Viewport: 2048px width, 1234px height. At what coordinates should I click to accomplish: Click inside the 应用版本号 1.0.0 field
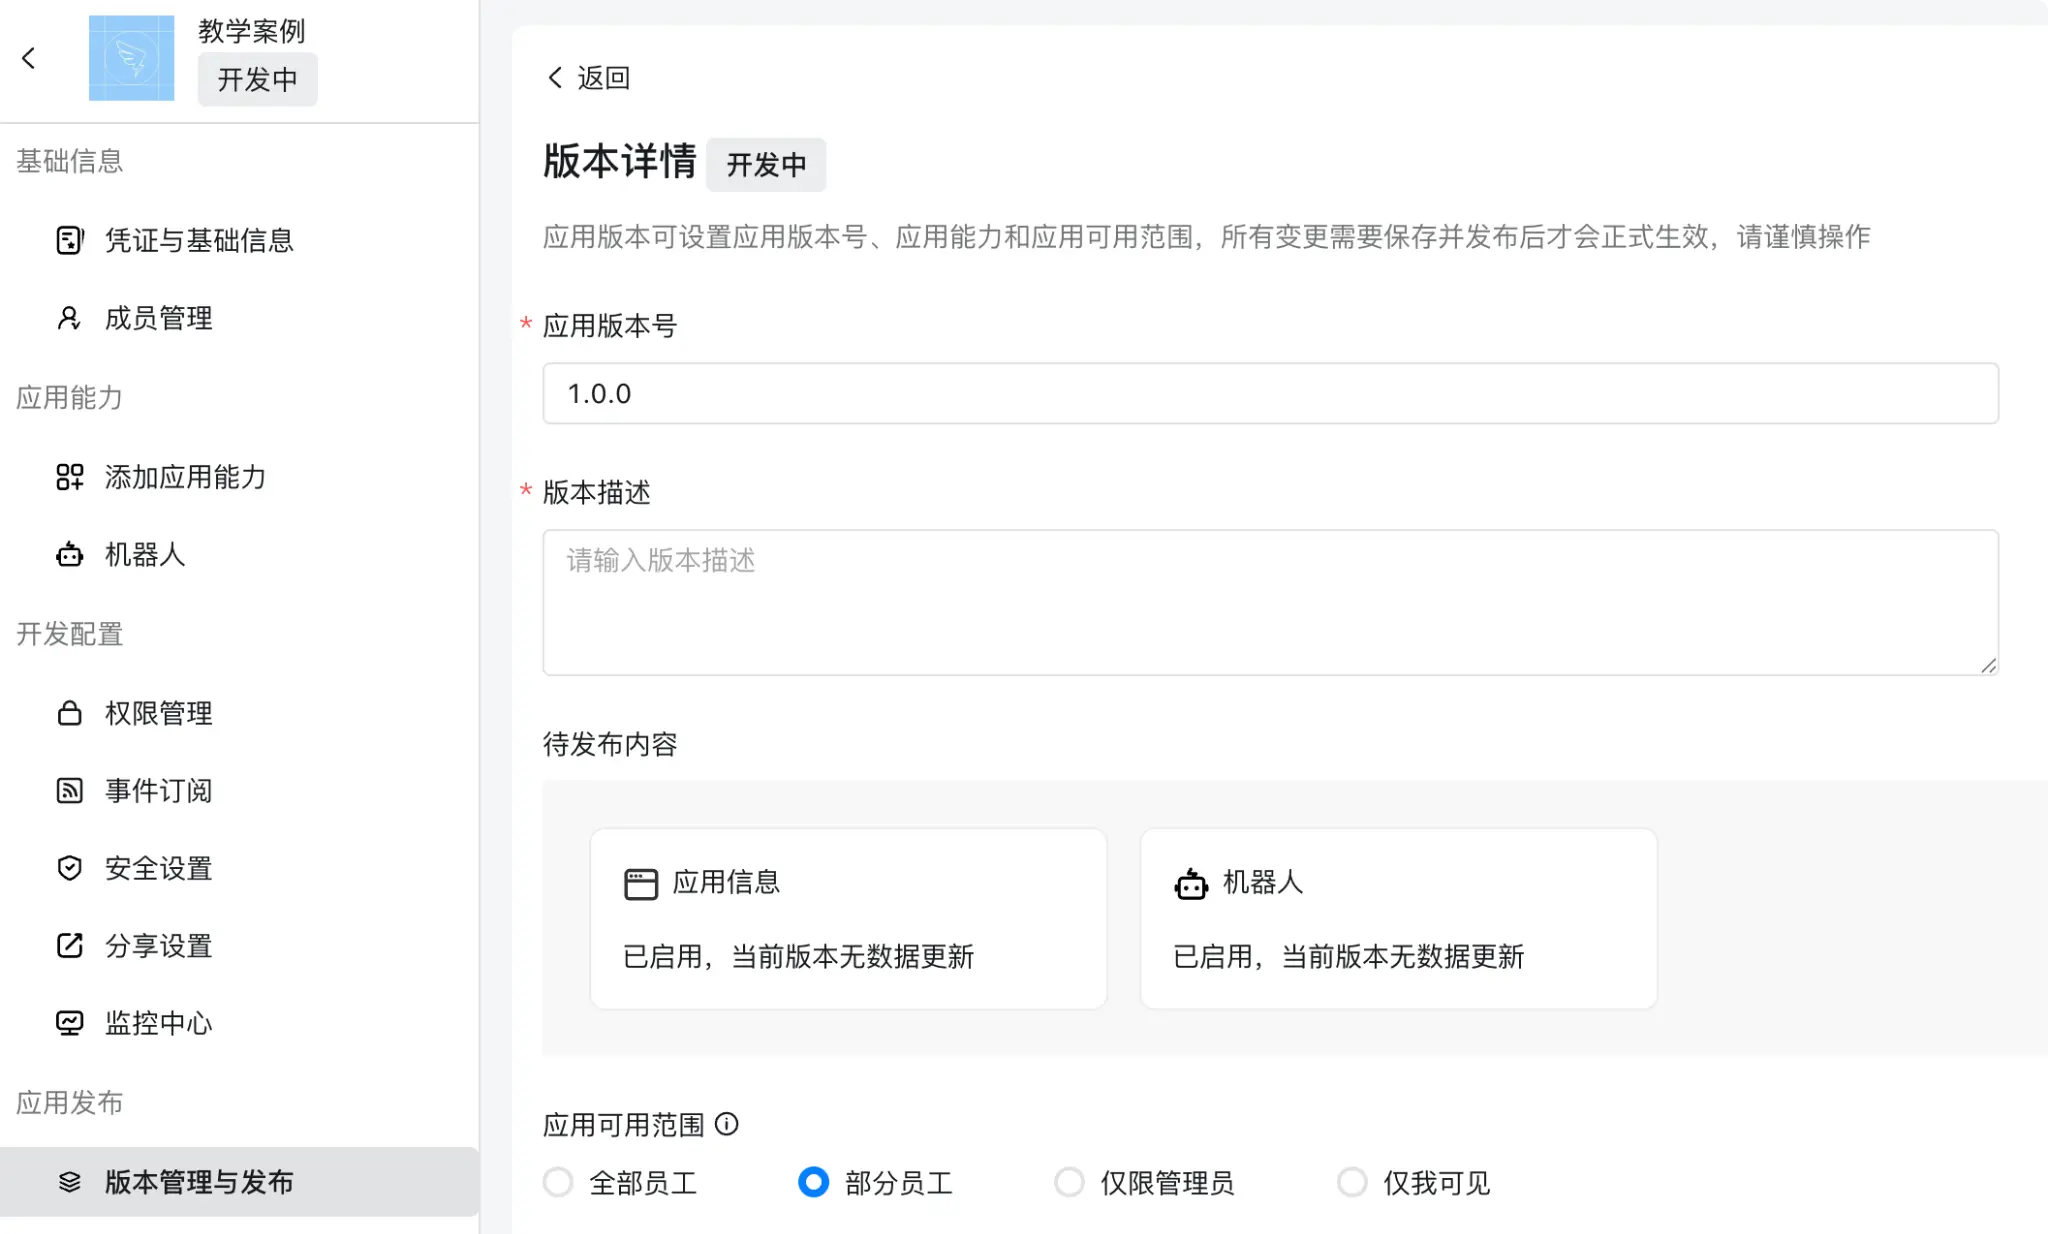tap(1000, 393)
